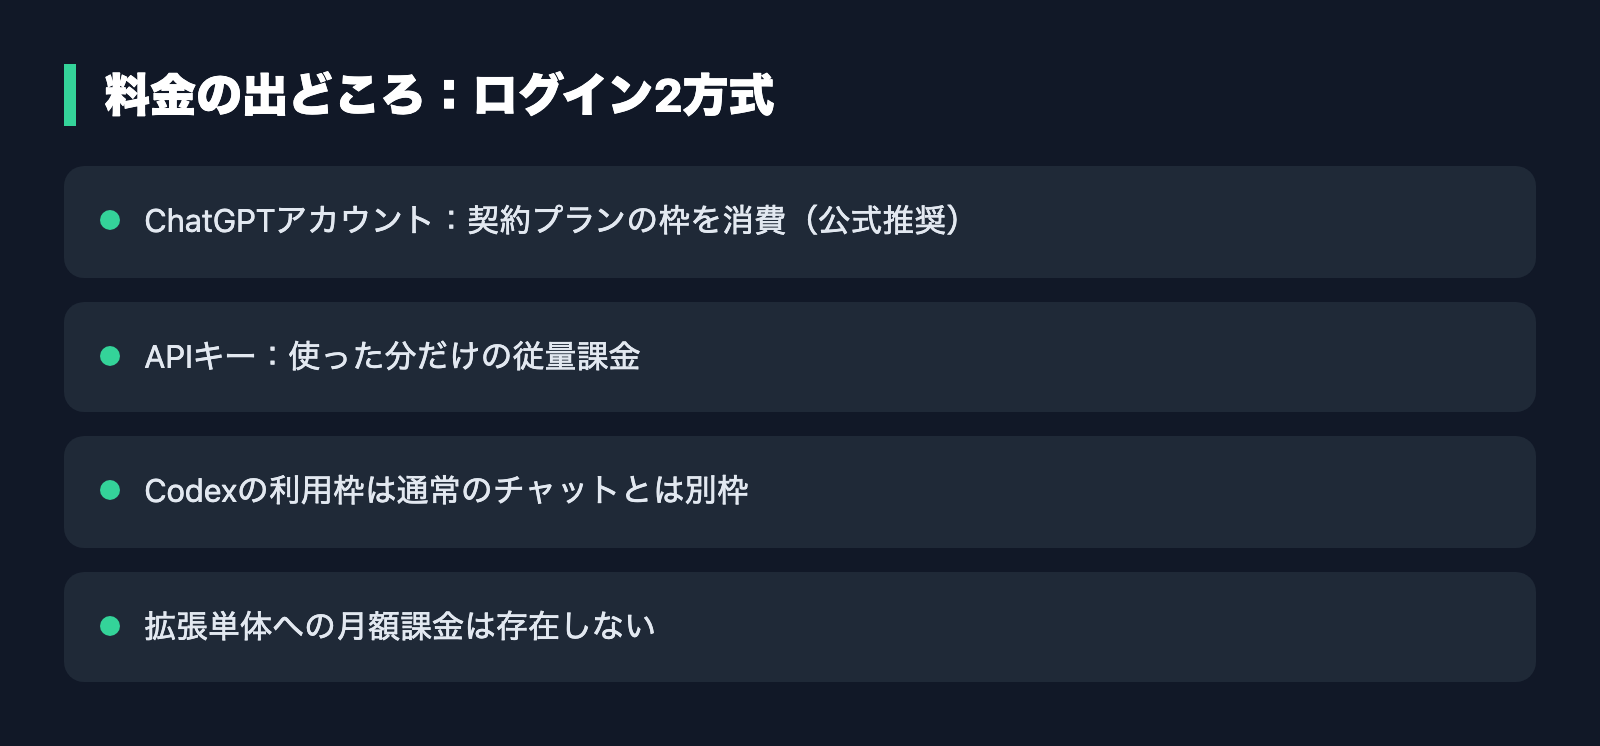
Task: Click the green bullet beside APIキー
Action: (110, 356)
